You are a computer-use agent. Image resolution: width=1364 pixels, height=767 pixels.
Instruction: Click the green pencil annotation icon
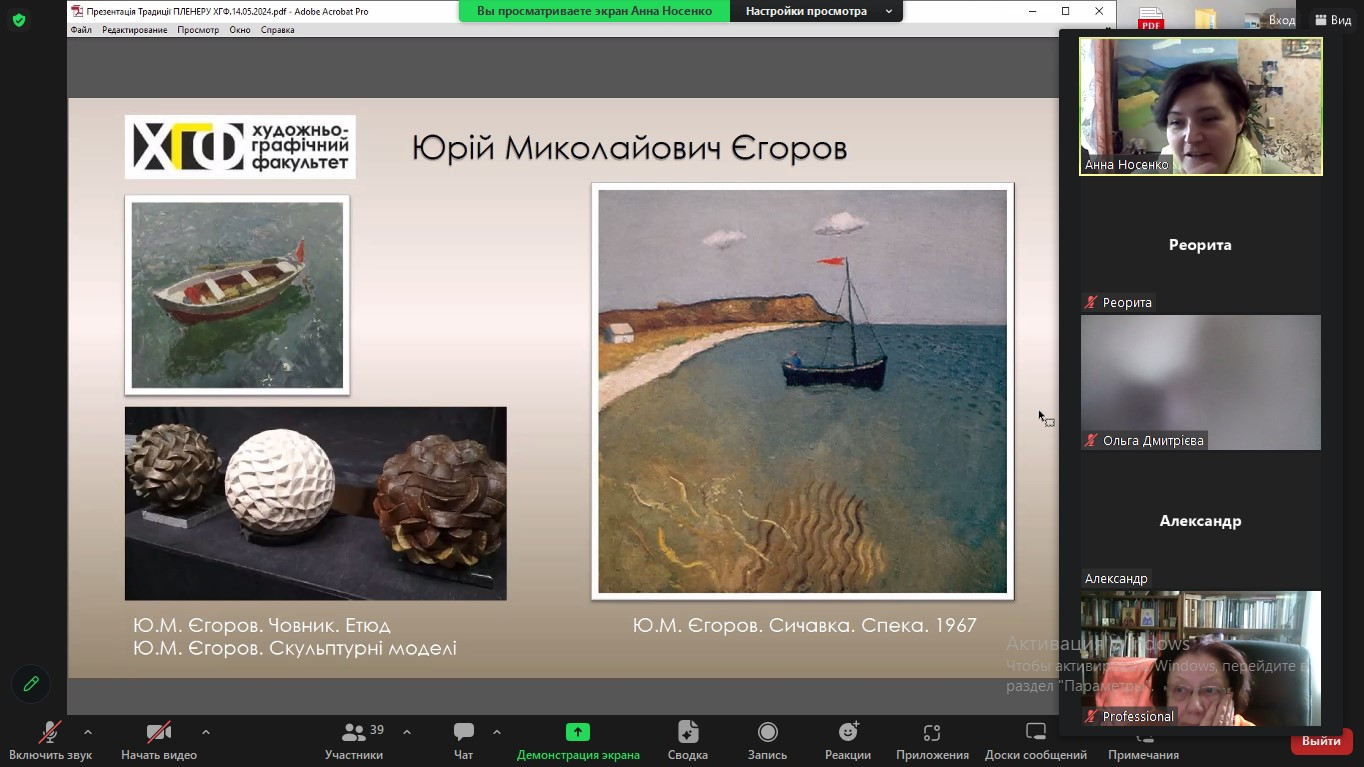tap(31, 684)
